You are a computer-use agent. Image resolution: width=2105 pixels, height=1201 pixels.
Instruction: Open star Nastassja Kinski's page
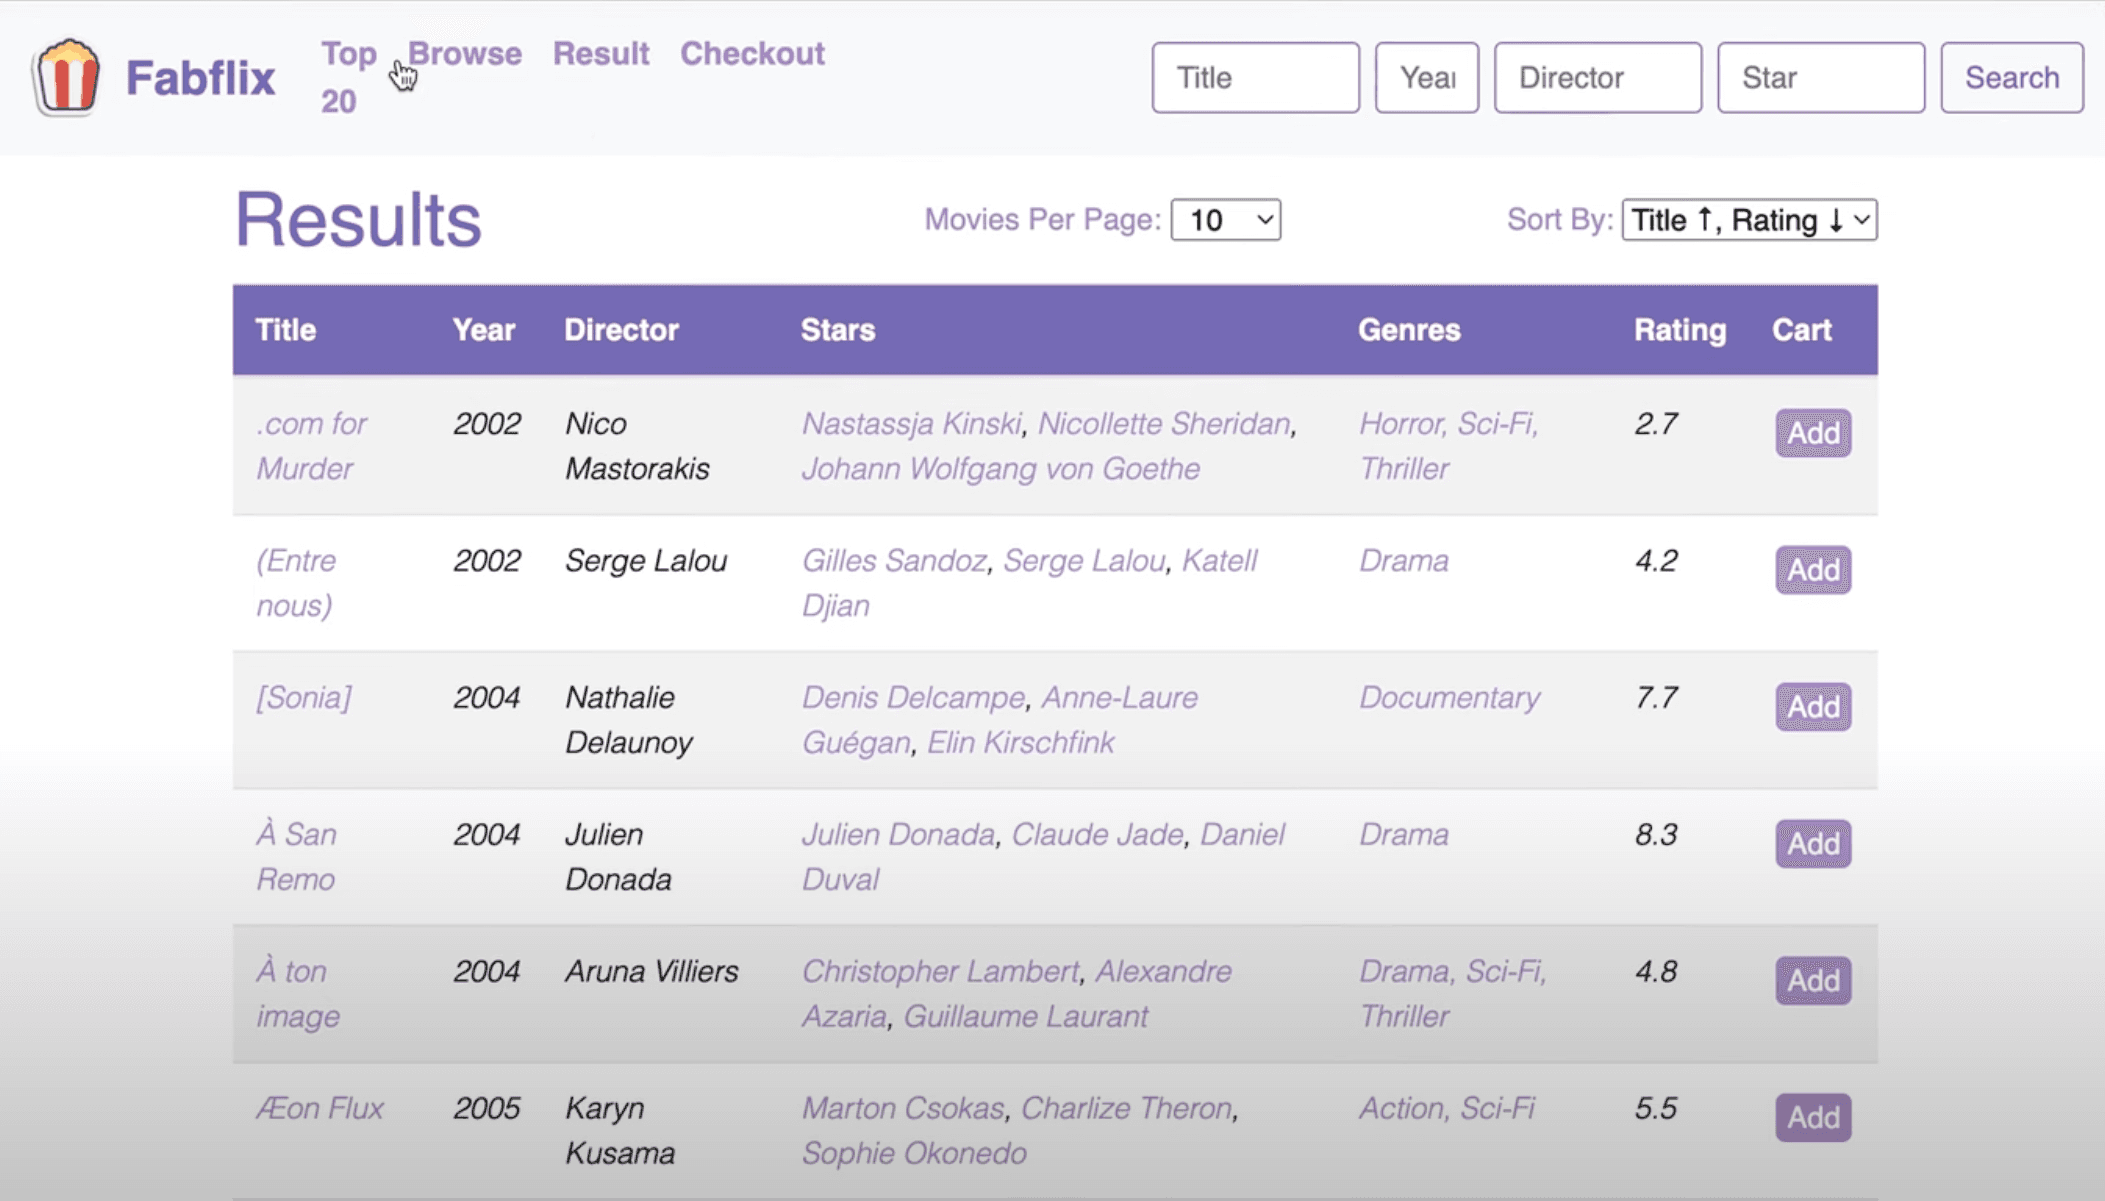pyautogui.click(x=911, y=423)
